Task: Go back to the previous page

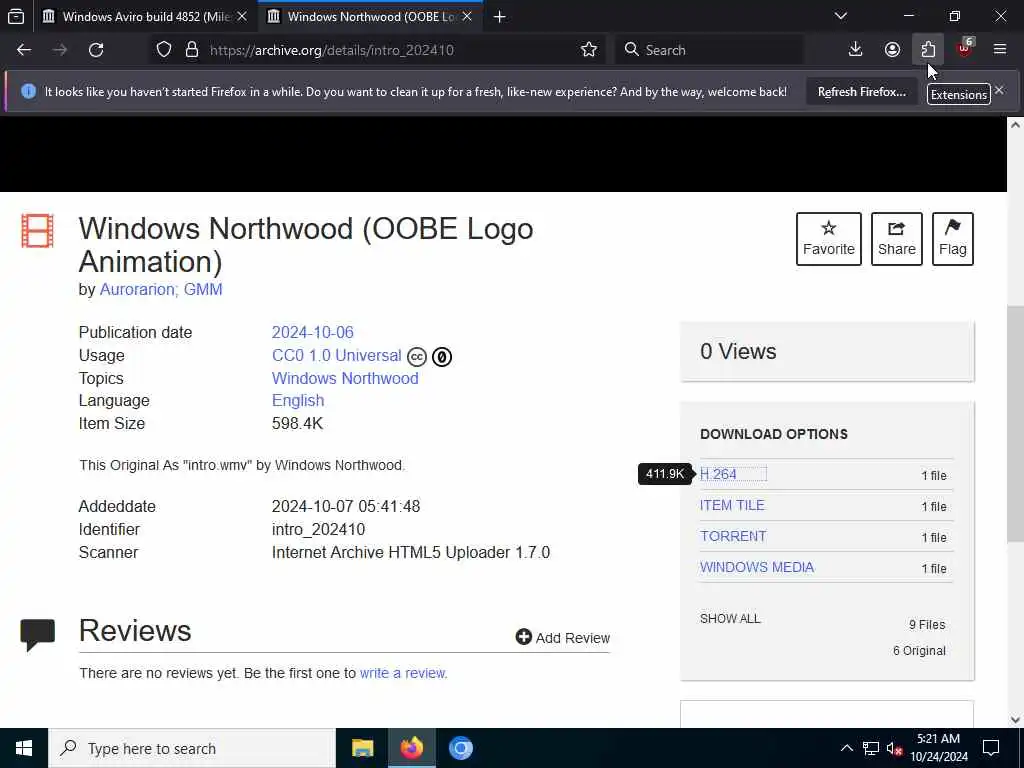Action: 24,50
